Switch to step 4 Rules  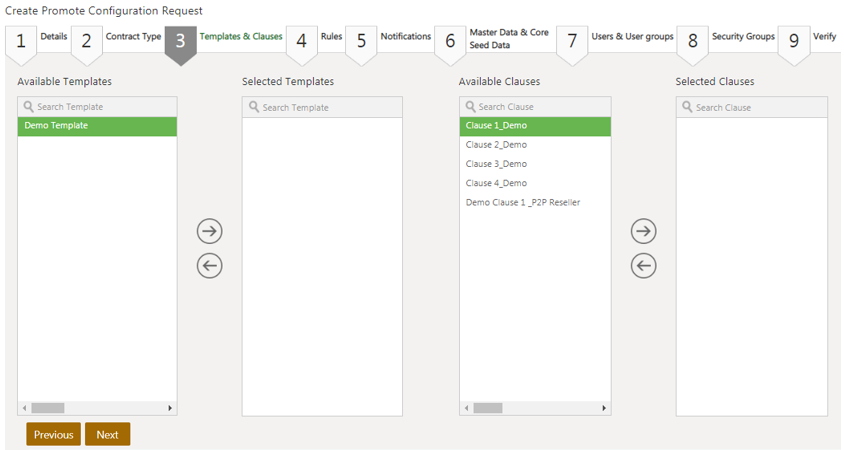pyautogui.click(x=317, y=40)
